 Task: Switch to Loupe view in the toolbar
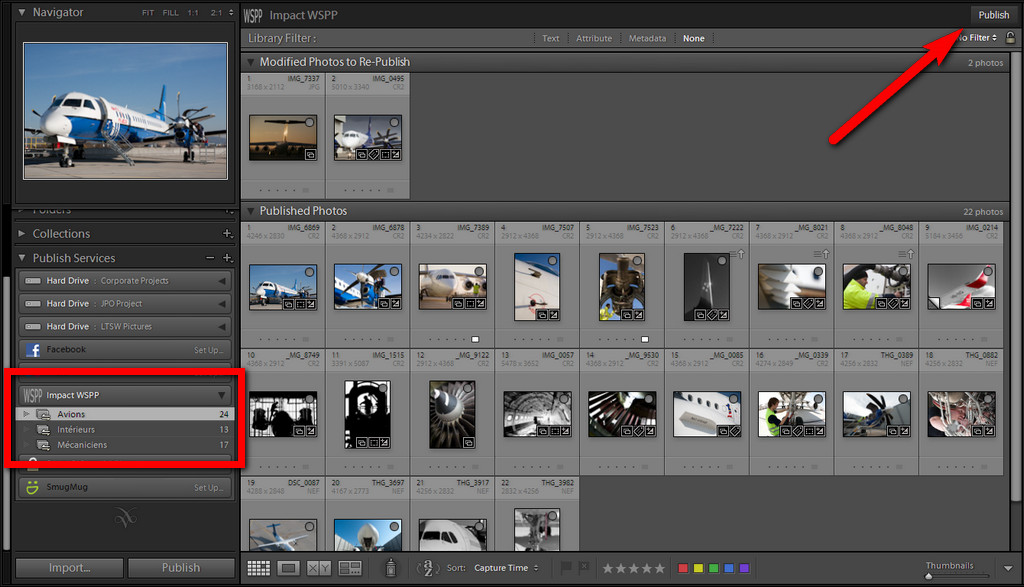click(x=288, y=568)
